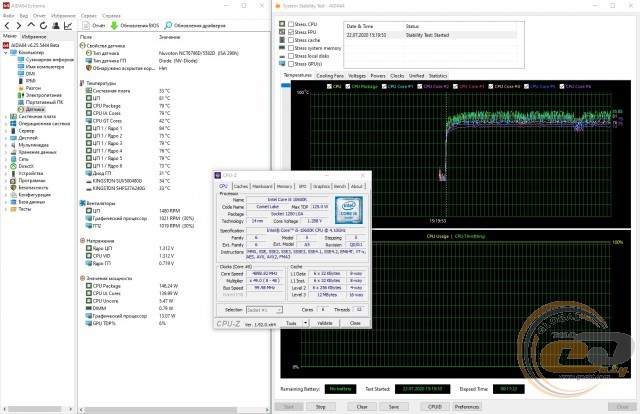Screen dimensions: 640x414
Task: Select Датчики sensor page in tree
Action: pos(31,109)
